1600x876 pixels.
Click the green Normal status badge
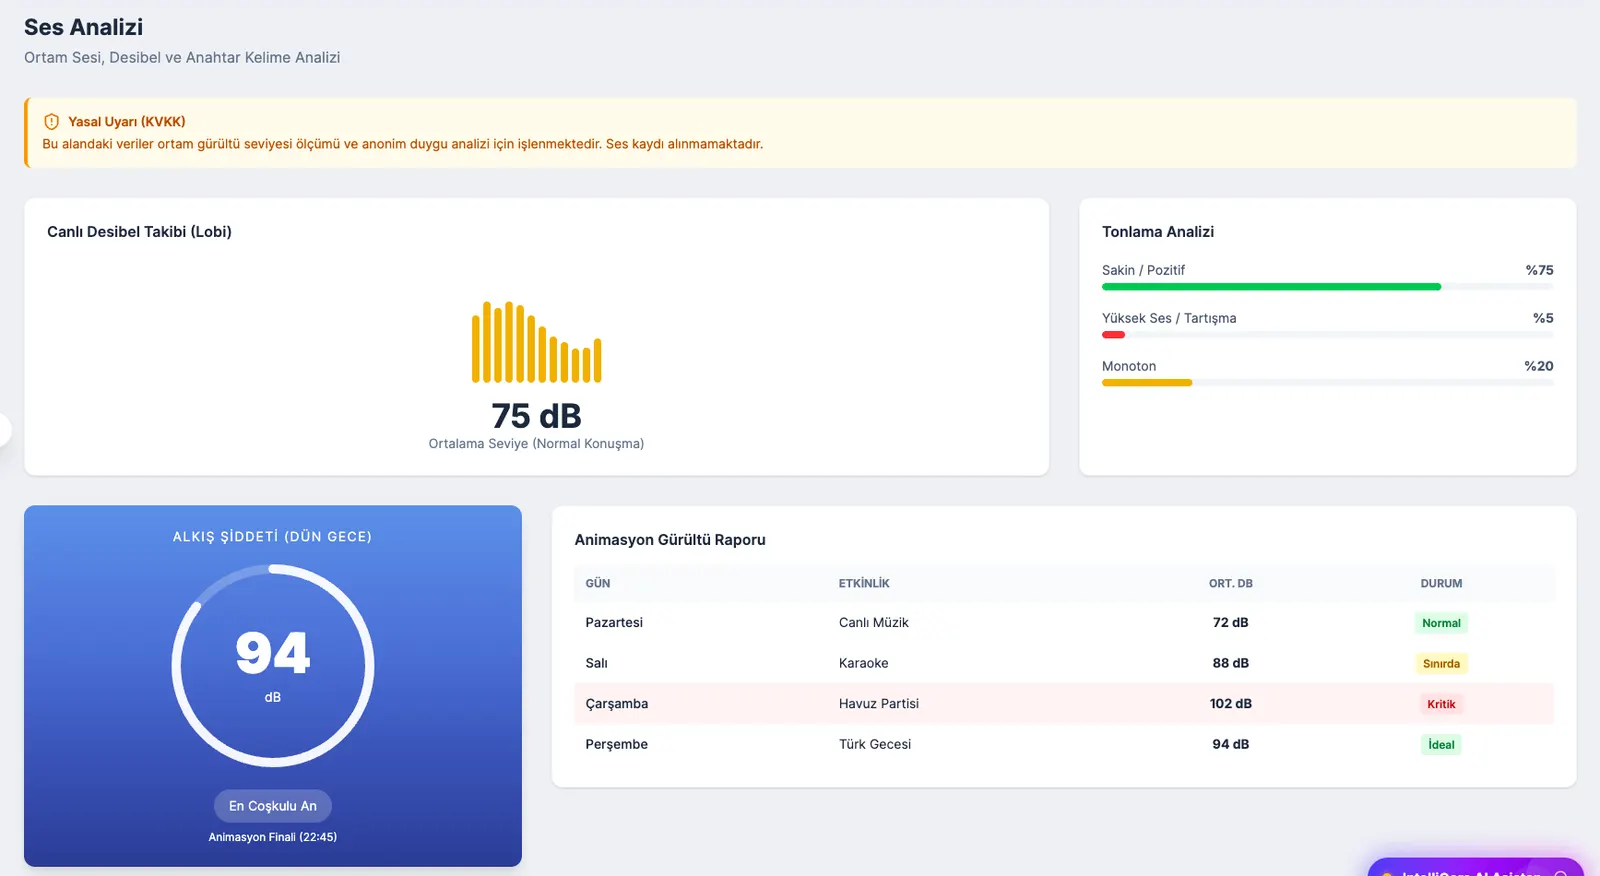(1441, 623)
